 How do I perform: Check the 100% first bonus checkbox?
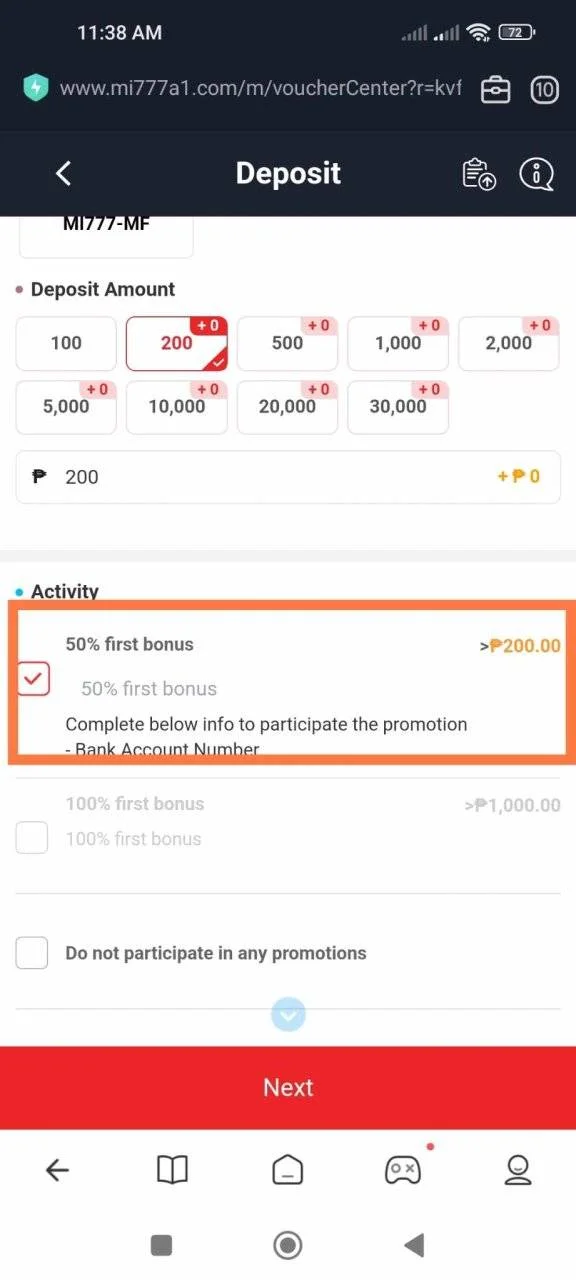(32, 837)
